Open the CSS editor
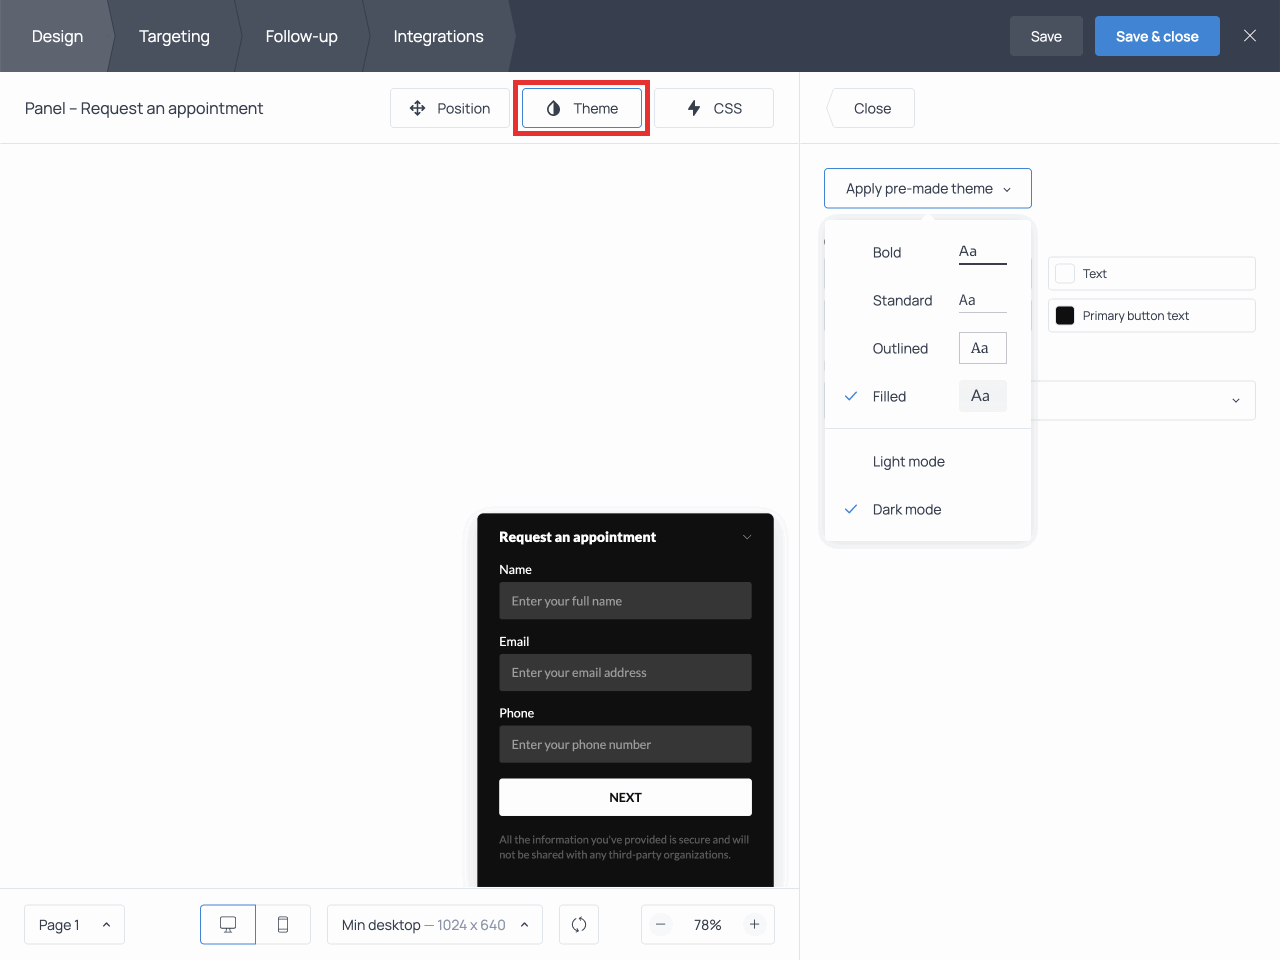 point(714,108)
